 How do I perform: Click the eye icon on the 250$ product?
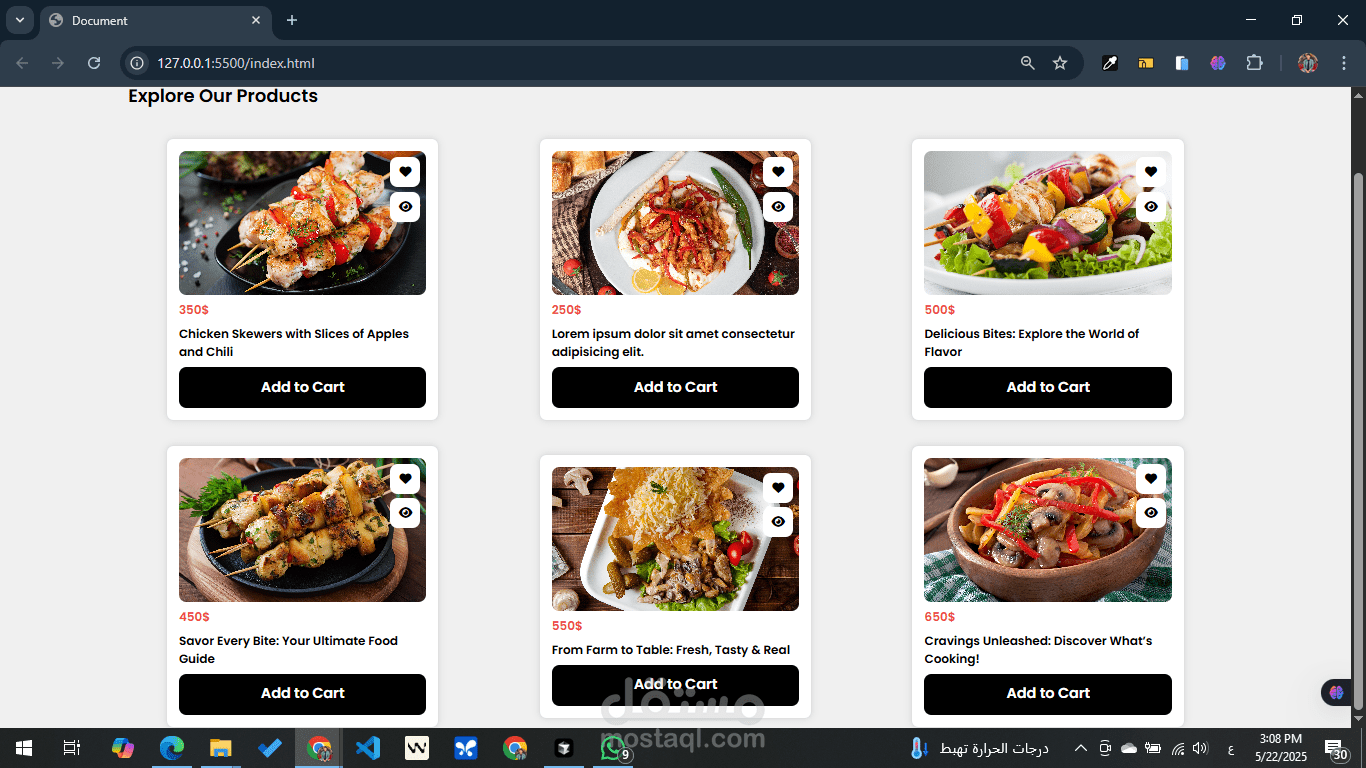[778, 207]
